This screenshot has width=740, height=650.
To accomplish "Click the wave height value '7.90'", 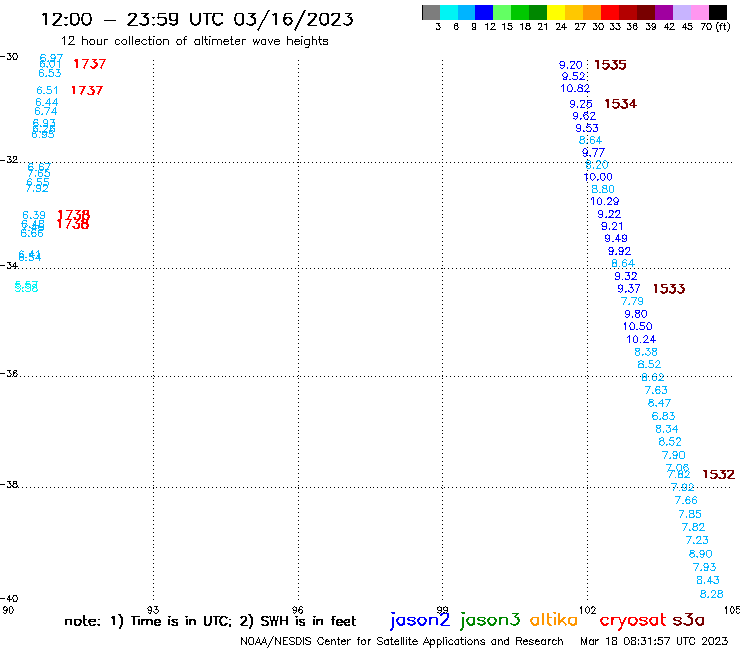I will pyautogui.click(x=673, y=455).
